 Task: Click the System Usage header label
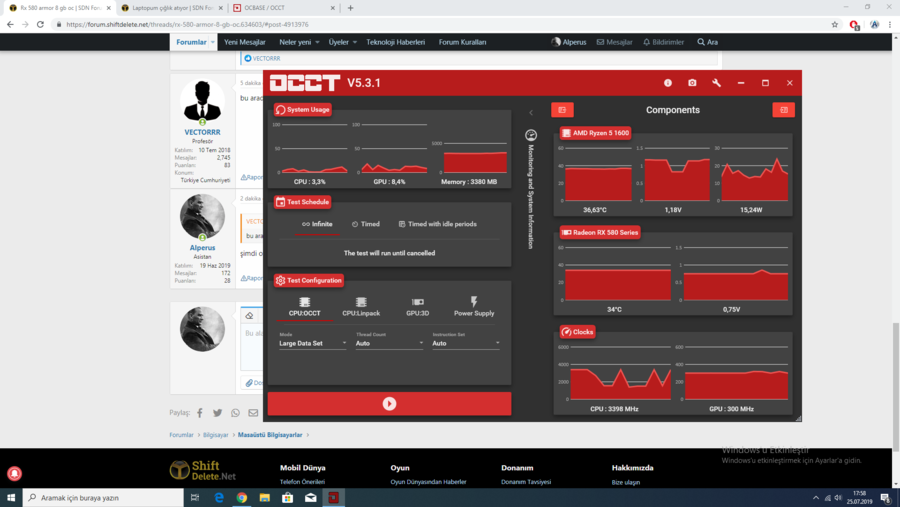[302, 110]
